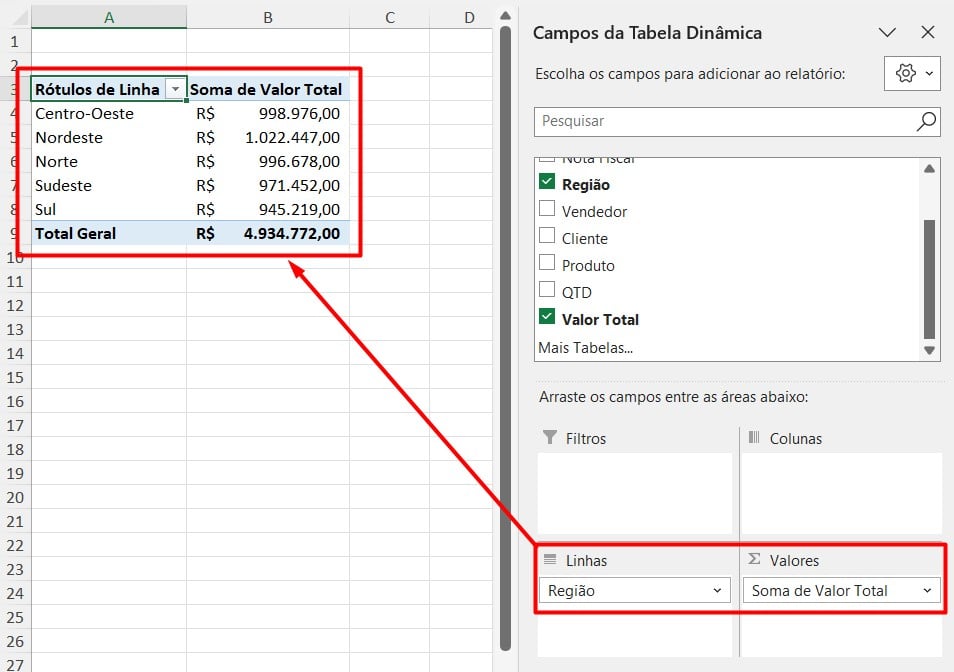Open the field list tools gear menu
Screen dimensions: 954x672
pyautogui.click(x=911, y=74)
